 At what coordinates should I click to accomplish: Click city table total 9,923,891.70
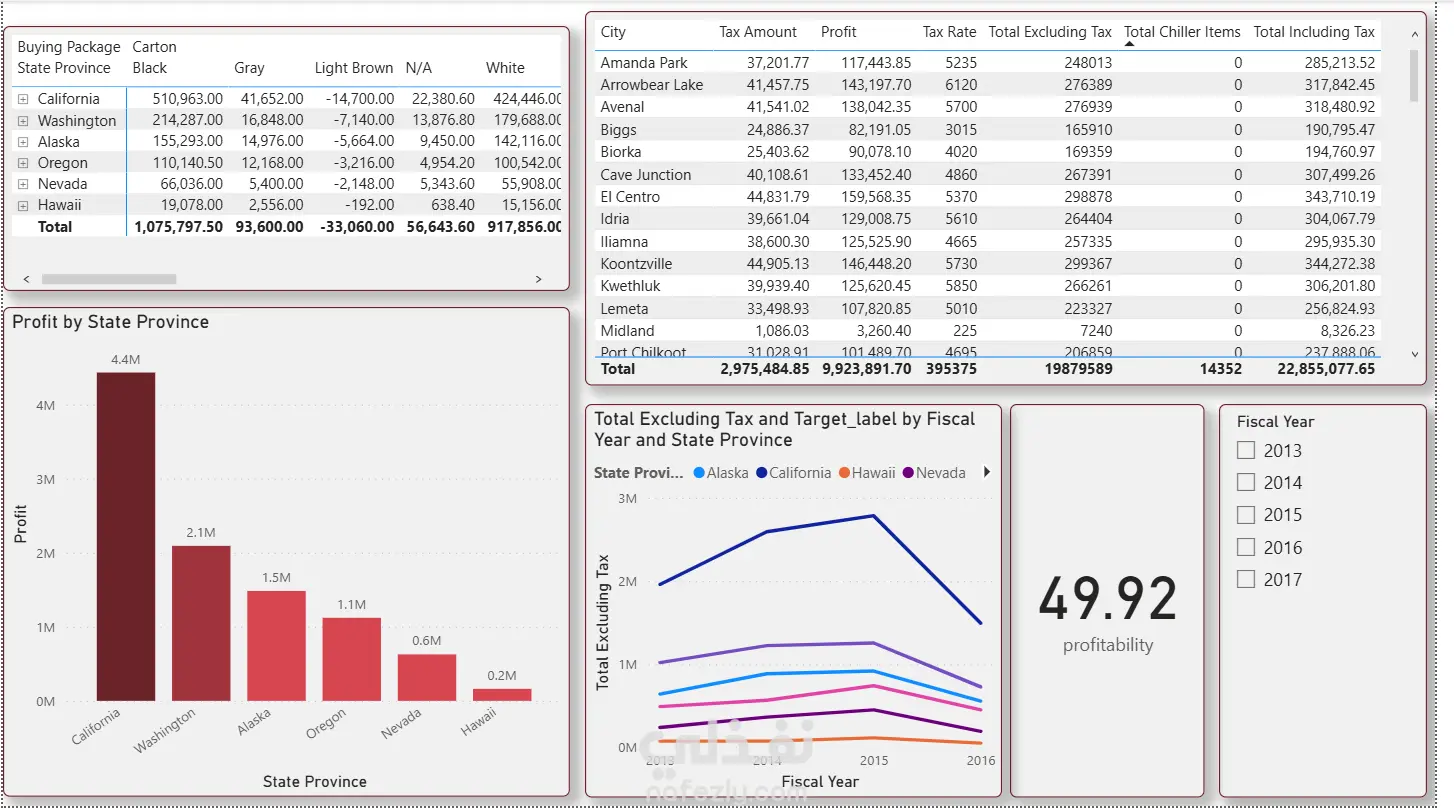[866, 368]
